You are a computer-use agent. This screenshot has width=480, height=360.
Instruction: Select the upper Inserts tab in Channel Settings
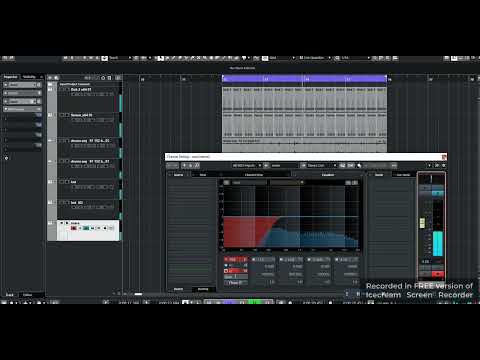tap(178, 175)
